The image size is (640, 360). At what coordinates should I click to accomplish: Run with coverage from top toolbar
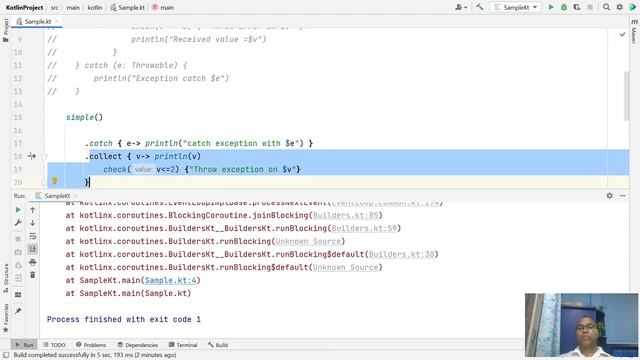click(x=577, y=7)
